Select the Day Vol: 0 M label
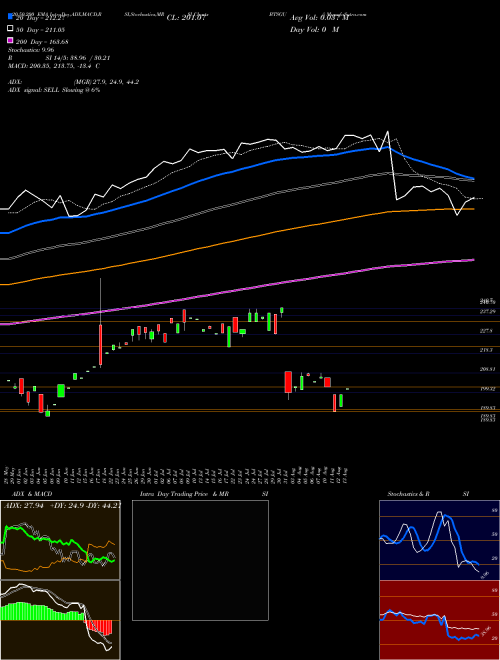This screenshot has width=500, height=660. coord(314,29)
